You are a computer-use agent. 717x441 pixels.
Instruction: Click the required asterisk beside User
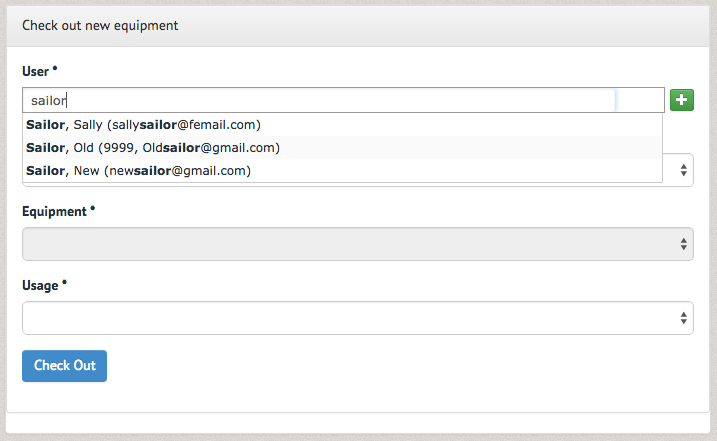[x=55, y=69]
